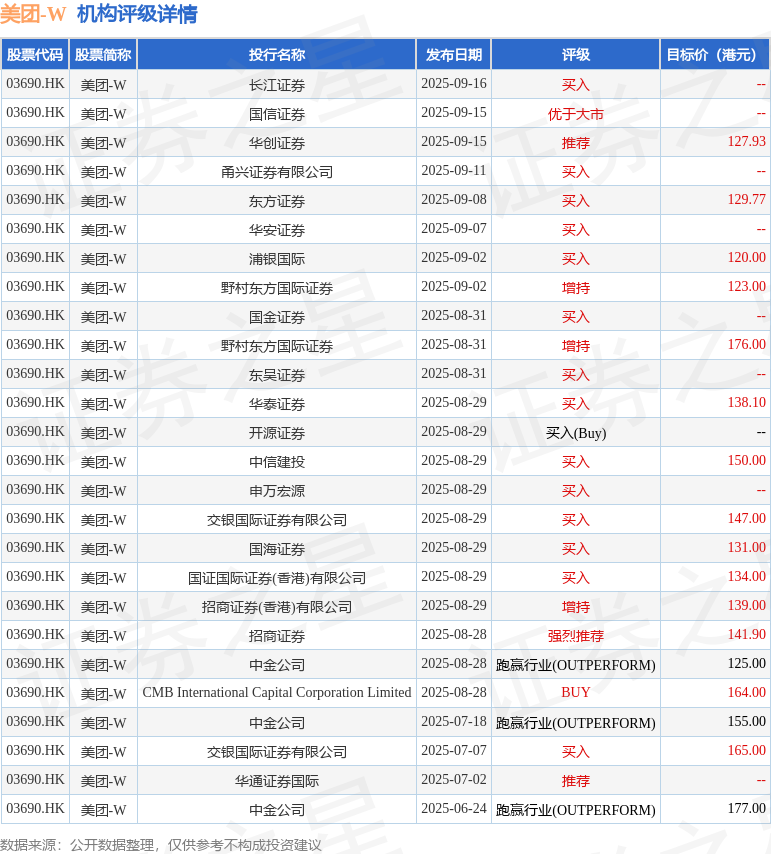Select the 国海证券 cell
The image size is (771, 854).
click(x=277, y=548)
